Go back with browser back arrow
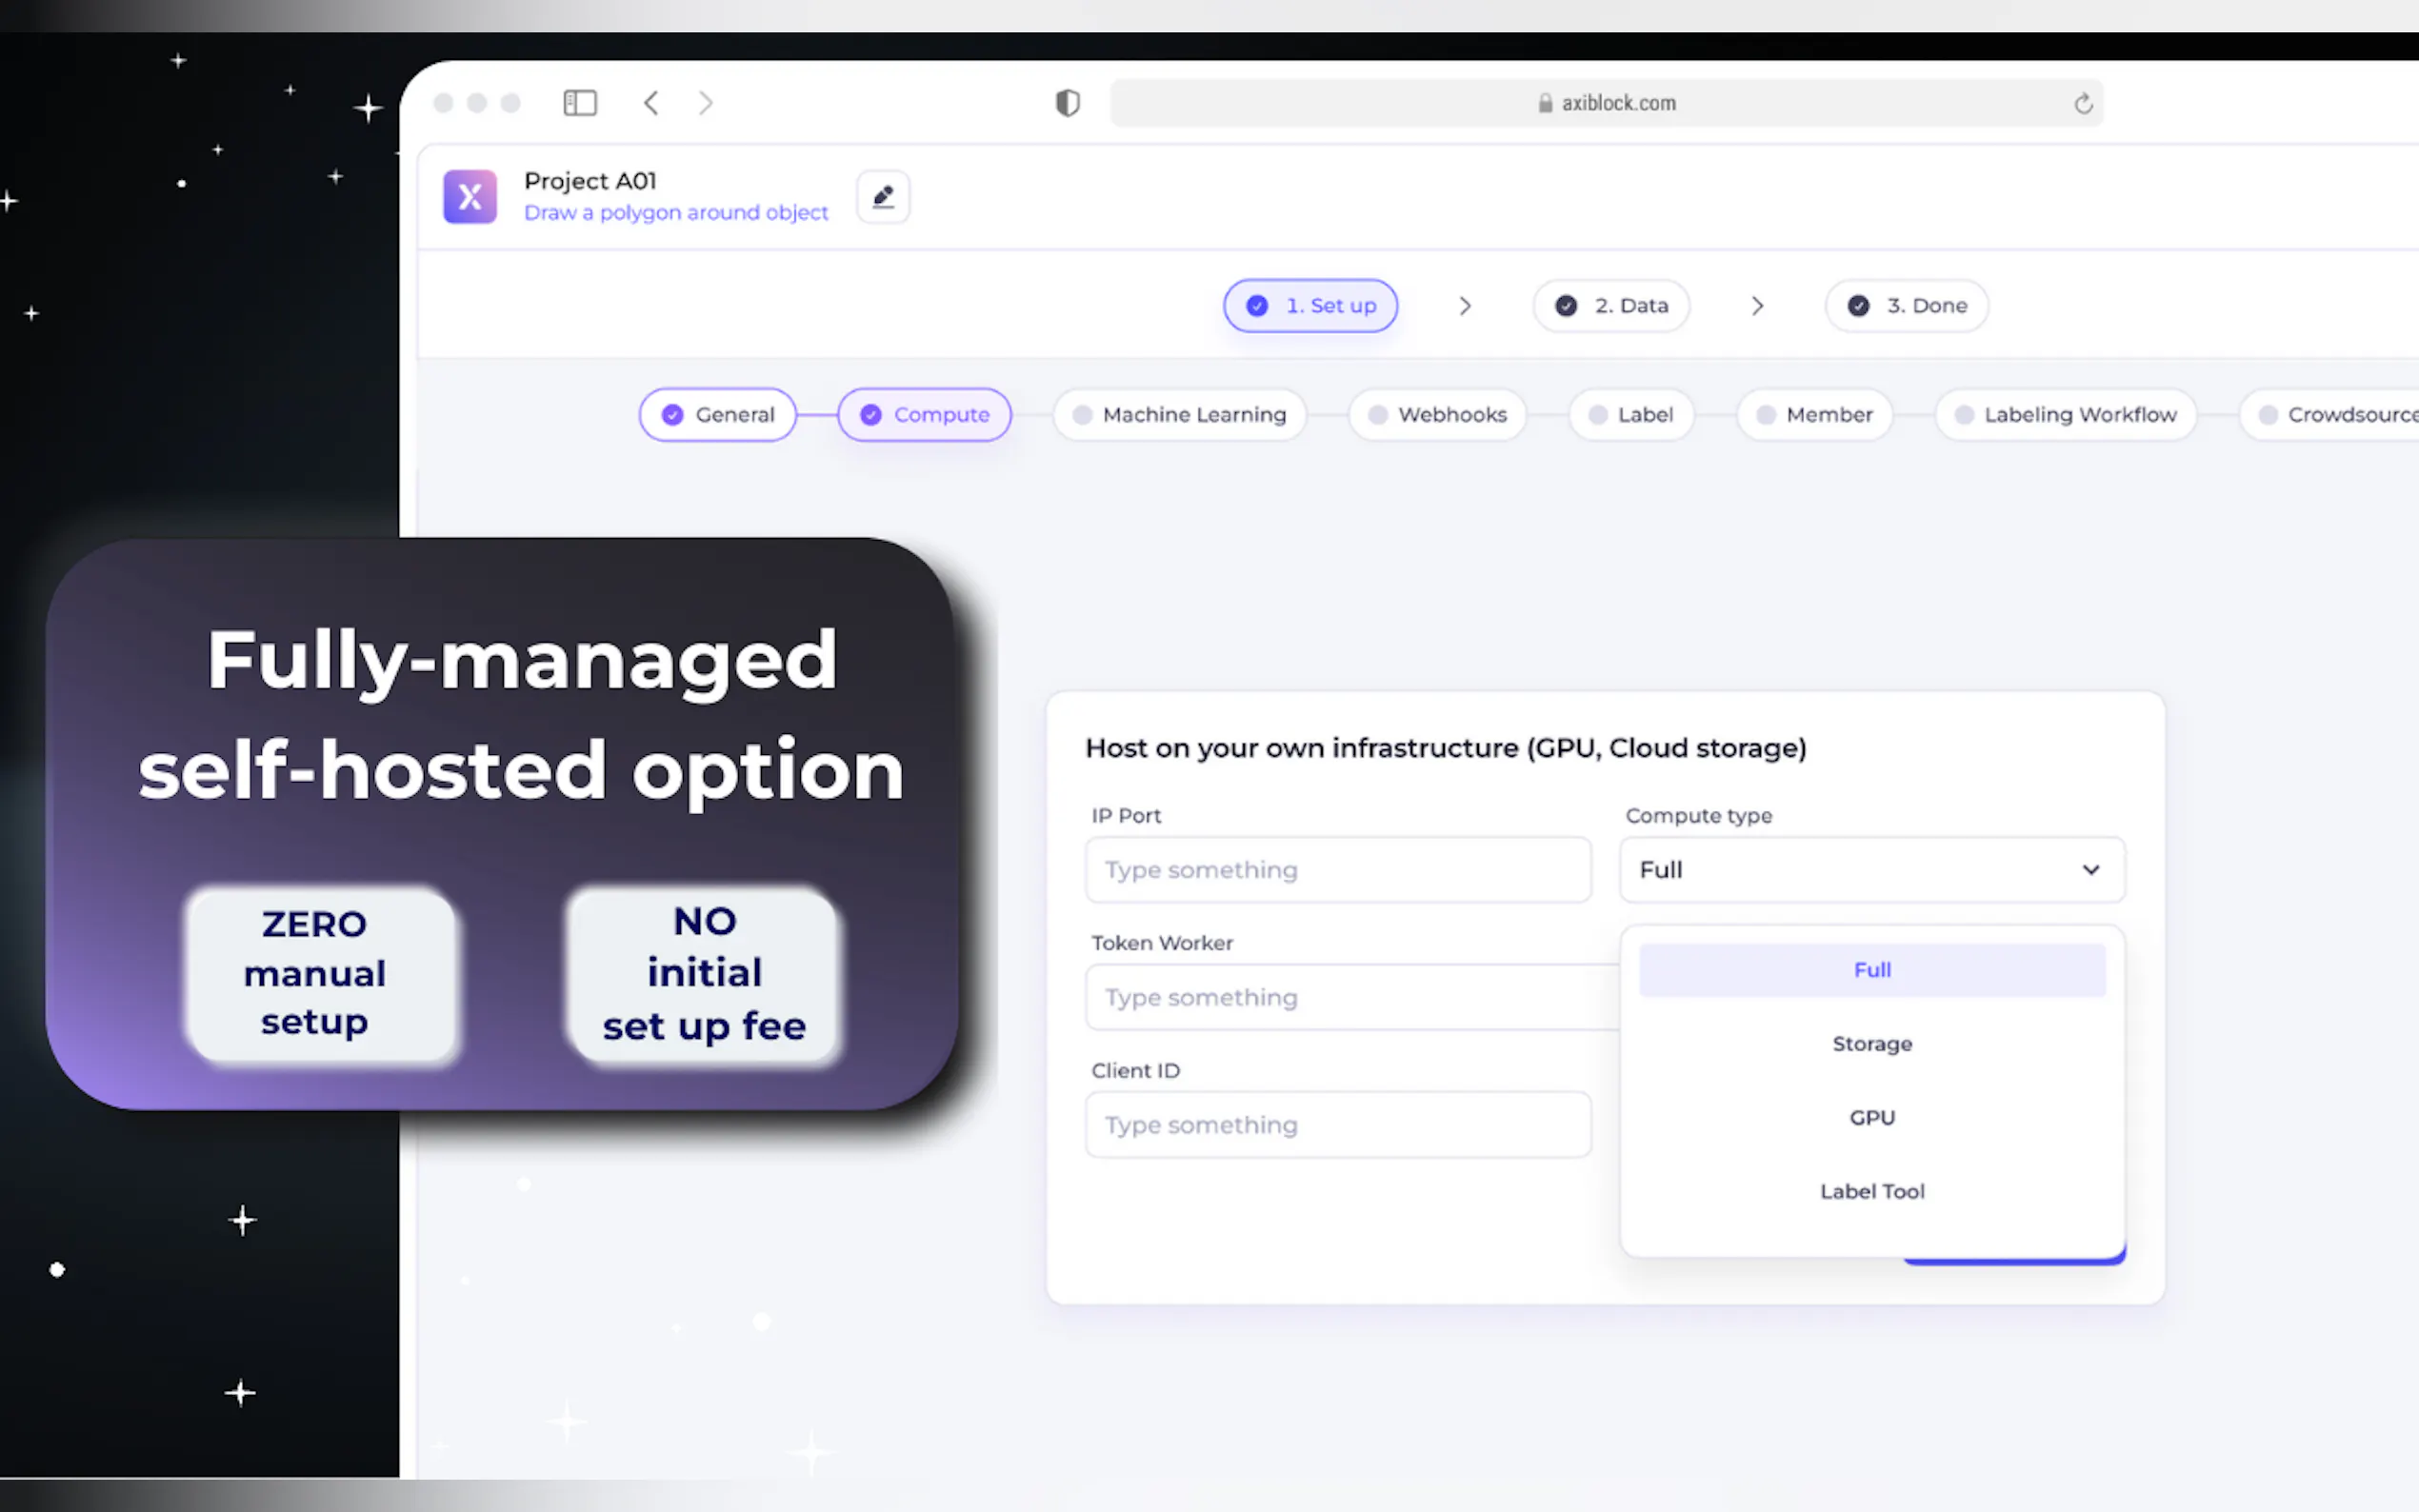Viewport: 2419px width, 1512px height. [651, 103]
